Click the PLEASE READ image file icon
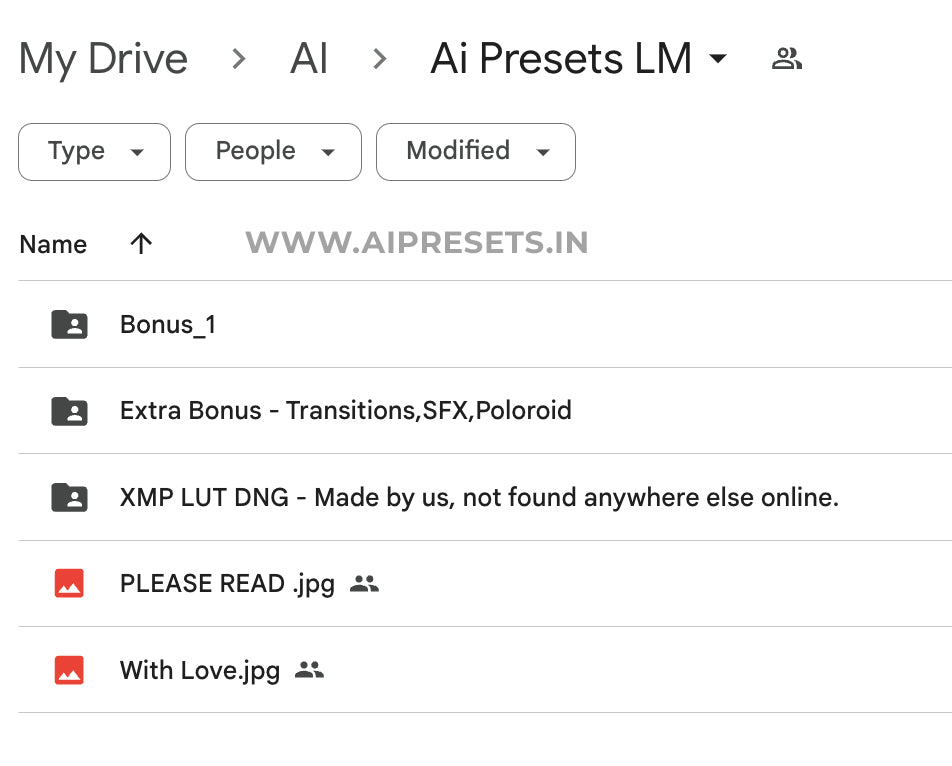The height and width of the screenshot is (766, 952). 69,583
